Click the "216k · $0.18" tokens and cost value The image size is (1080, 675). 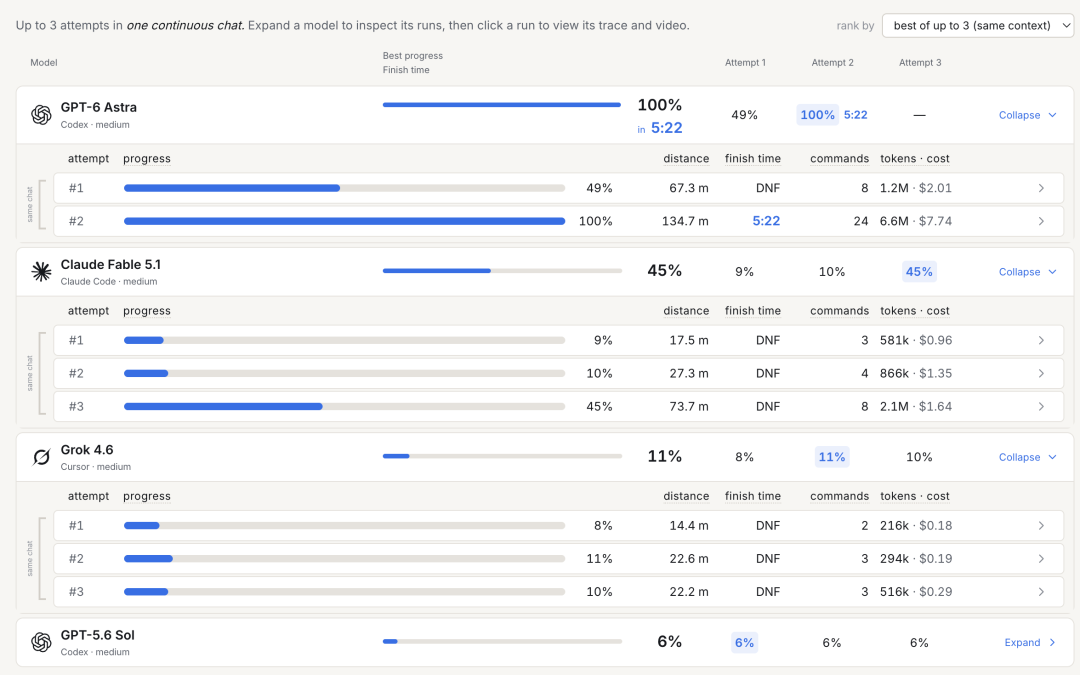click(916, 526)
